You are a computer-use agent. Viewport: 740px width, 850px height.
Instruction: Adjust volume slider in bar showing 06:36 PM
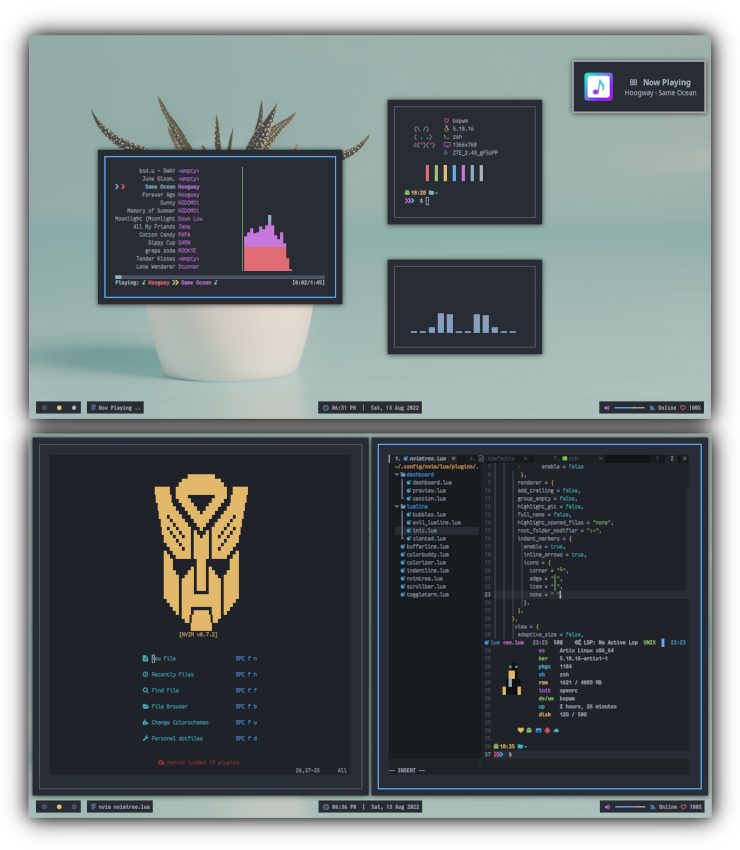click(630, 807)
